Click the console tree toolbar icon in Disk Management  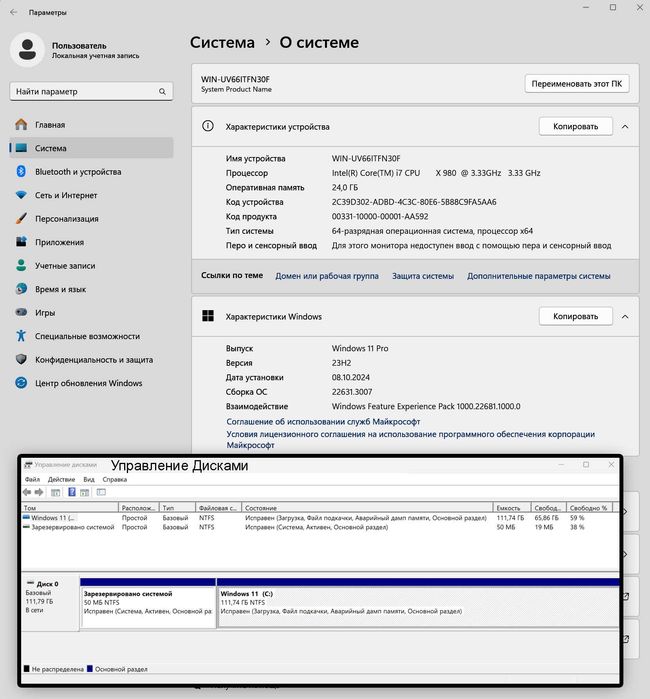pos(55,492)
